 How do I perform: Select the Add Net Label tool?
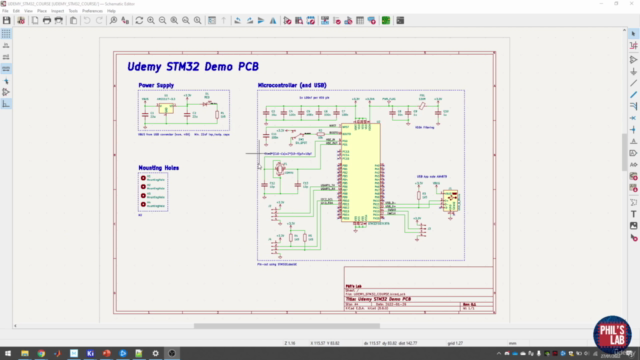click(x=633, y=142)
